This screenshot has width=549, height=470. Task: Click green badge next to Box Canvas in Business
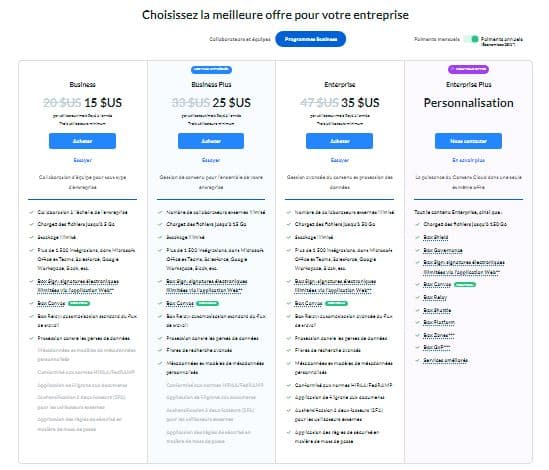(x=79, y=303)
